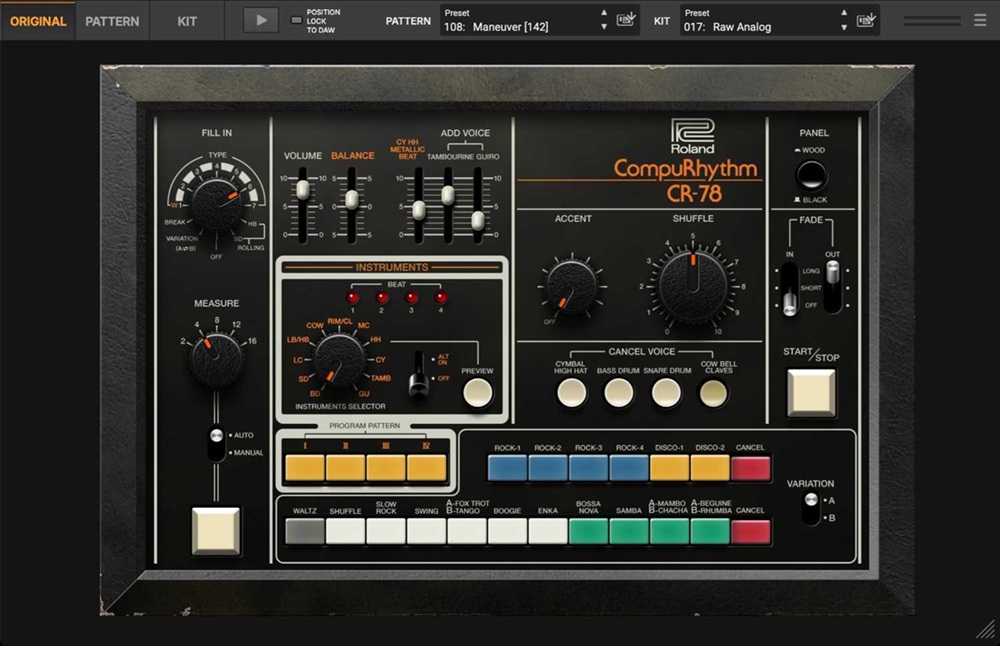Switch to the PATTERN tab
The image size is (1000, 646).
(112, 20)
